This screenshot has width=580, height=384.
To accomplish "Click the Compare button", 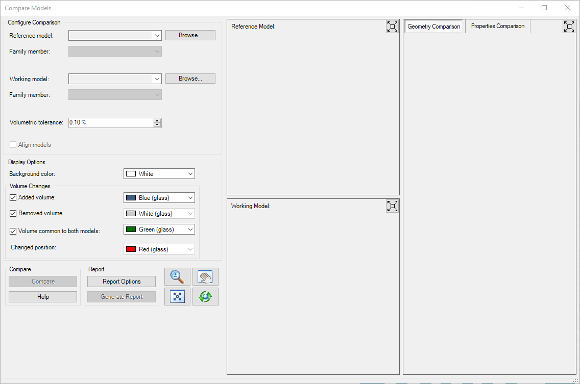I will click(x=43, y=282).
